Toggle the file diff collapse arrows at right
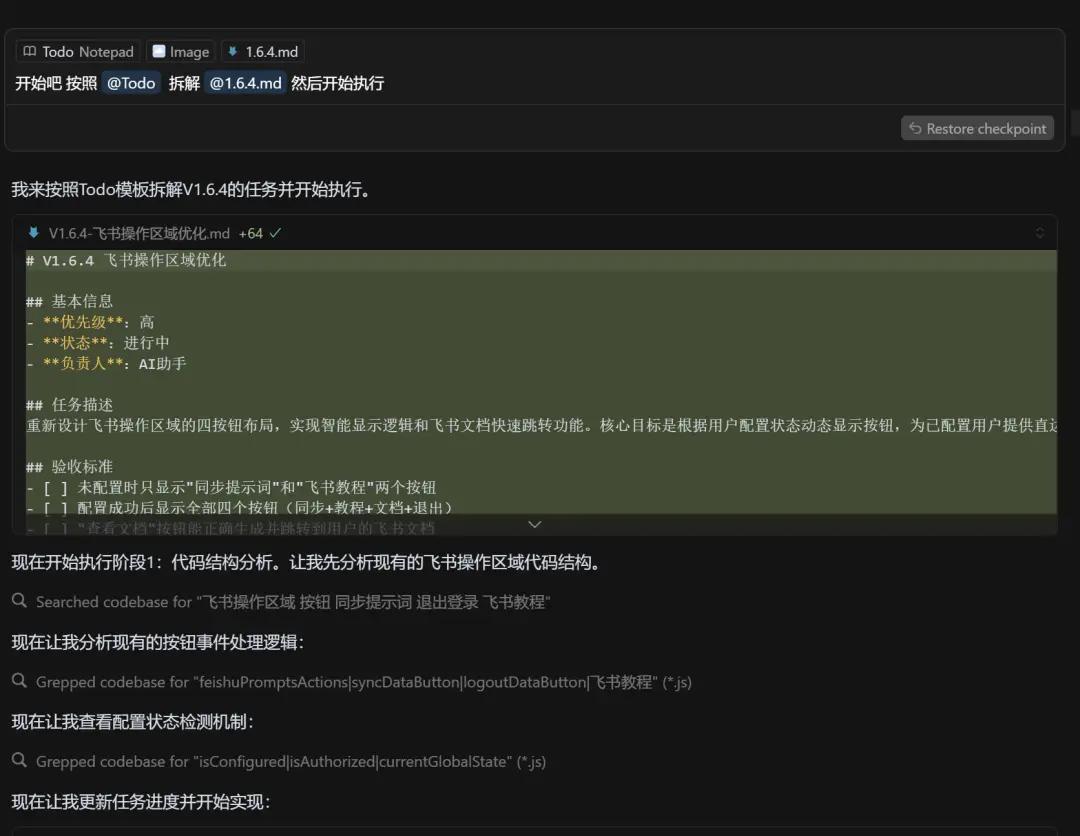The width and height of the screenshot is (1080, 836). 1039,233
